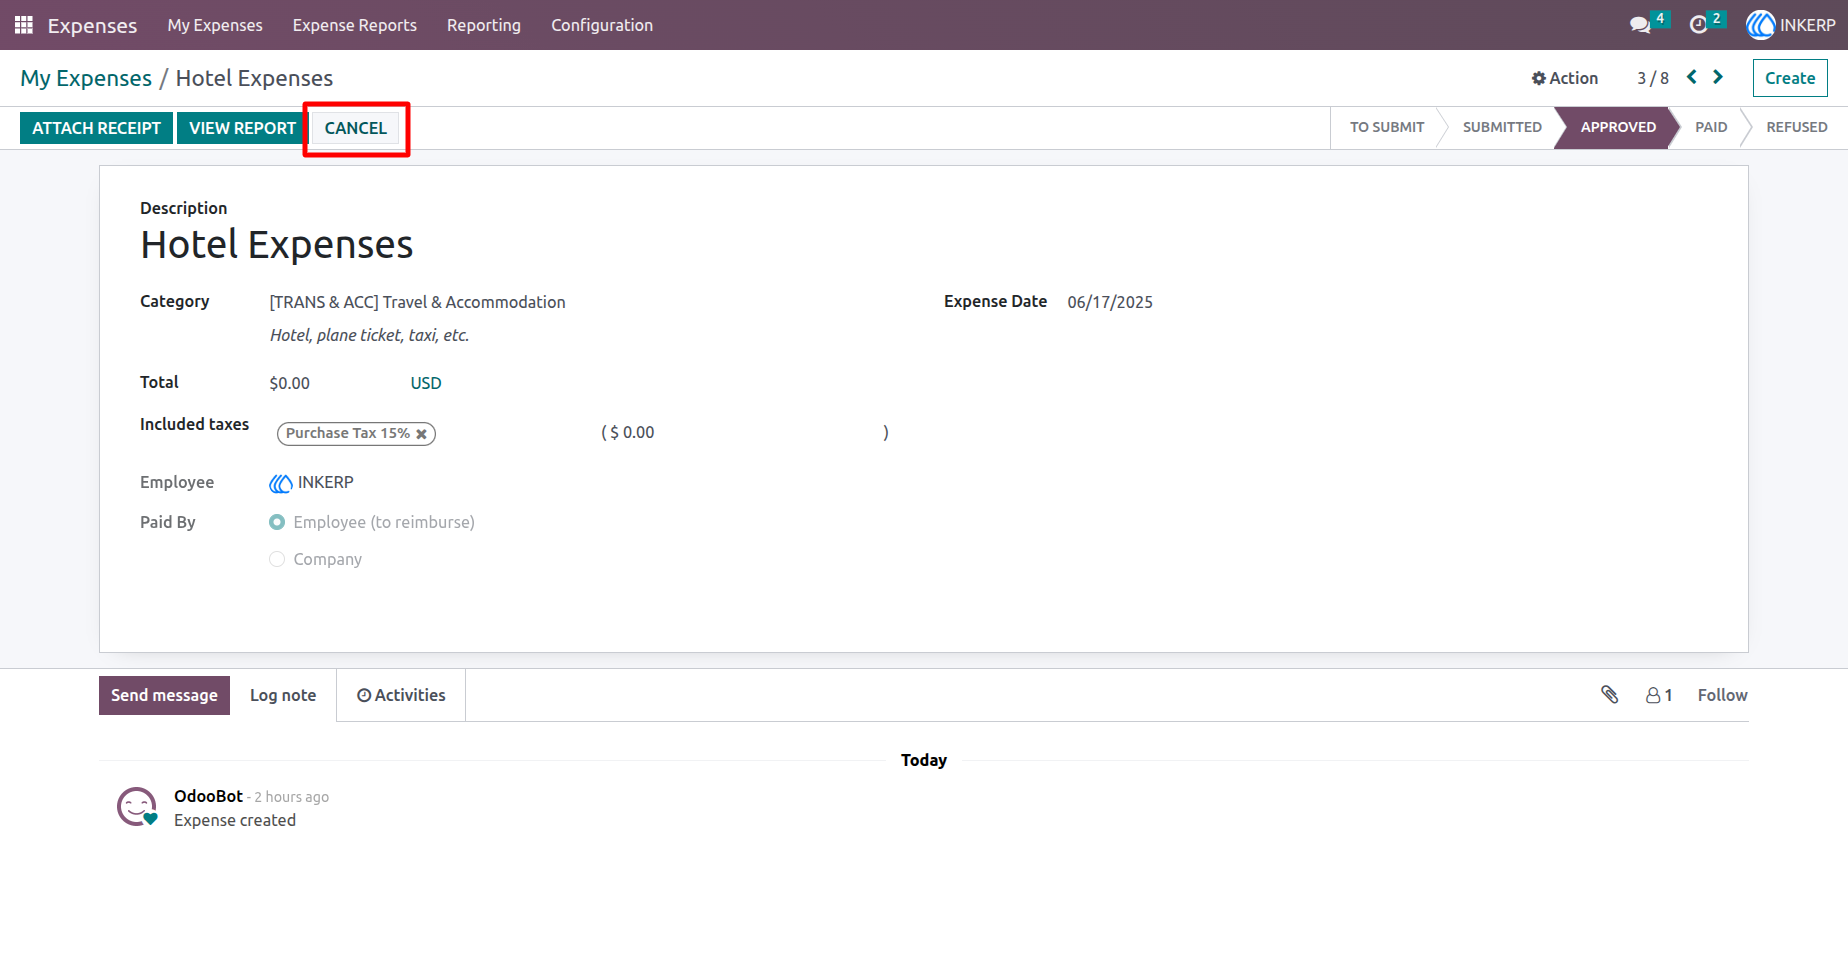Go to next record arrow
Viewport: 1848px width, 966px height.
pos(1718,77)
